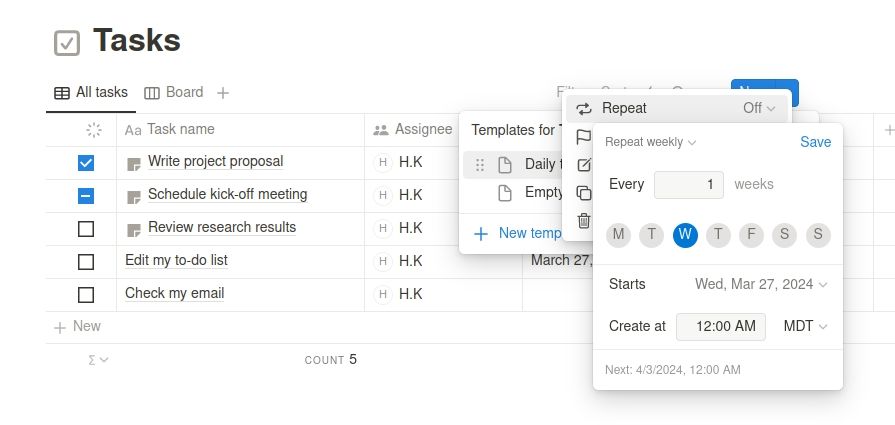Click the add column plus icon
Image resolution: width=895 pixels, height=425 pixels.
(888, 129)
